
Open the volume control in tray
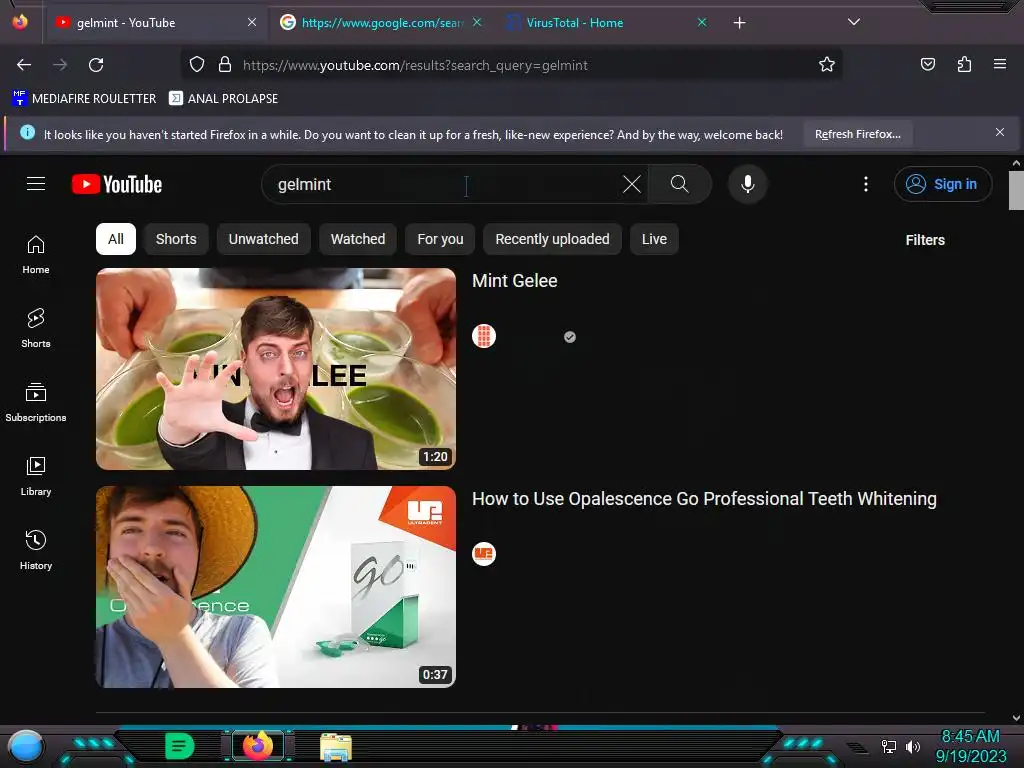pos(913,746)
